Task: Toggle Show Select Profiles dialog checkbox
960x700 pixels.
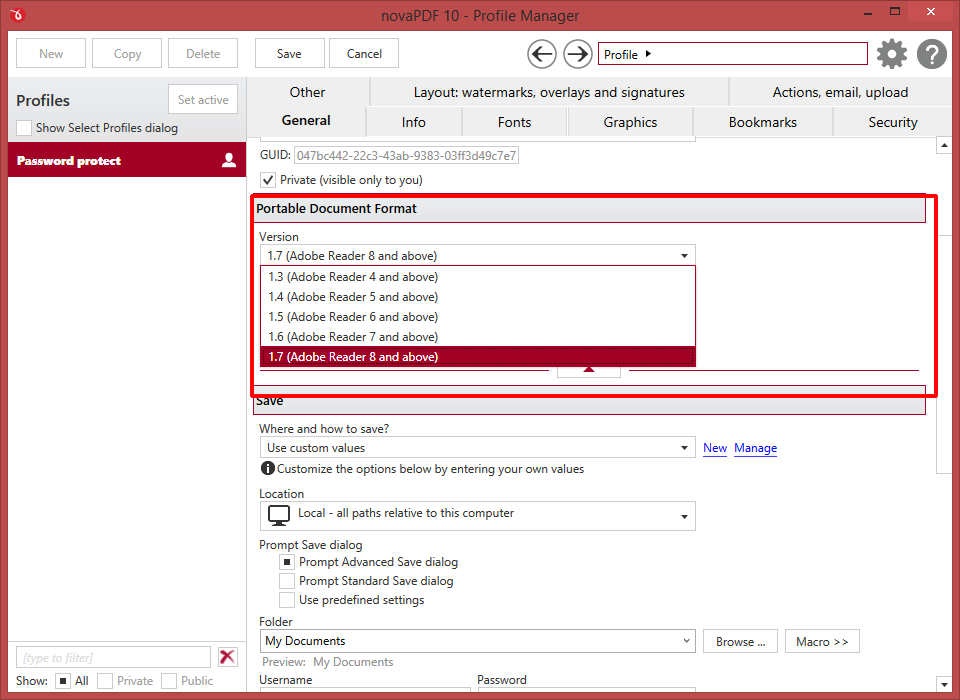Action: click(24, 127)
